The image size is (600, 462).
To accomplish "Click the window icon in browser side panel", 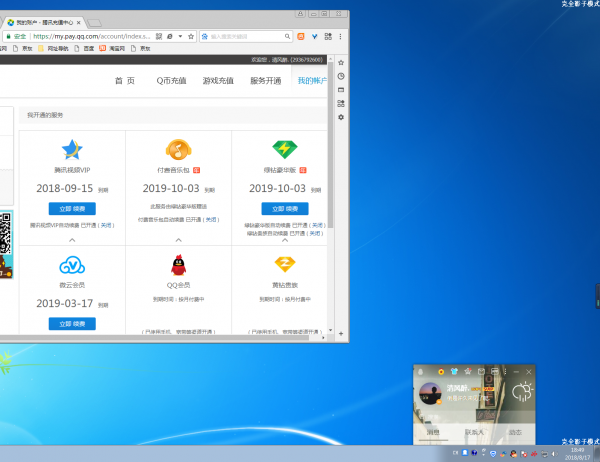I will (x=341, y=90).
